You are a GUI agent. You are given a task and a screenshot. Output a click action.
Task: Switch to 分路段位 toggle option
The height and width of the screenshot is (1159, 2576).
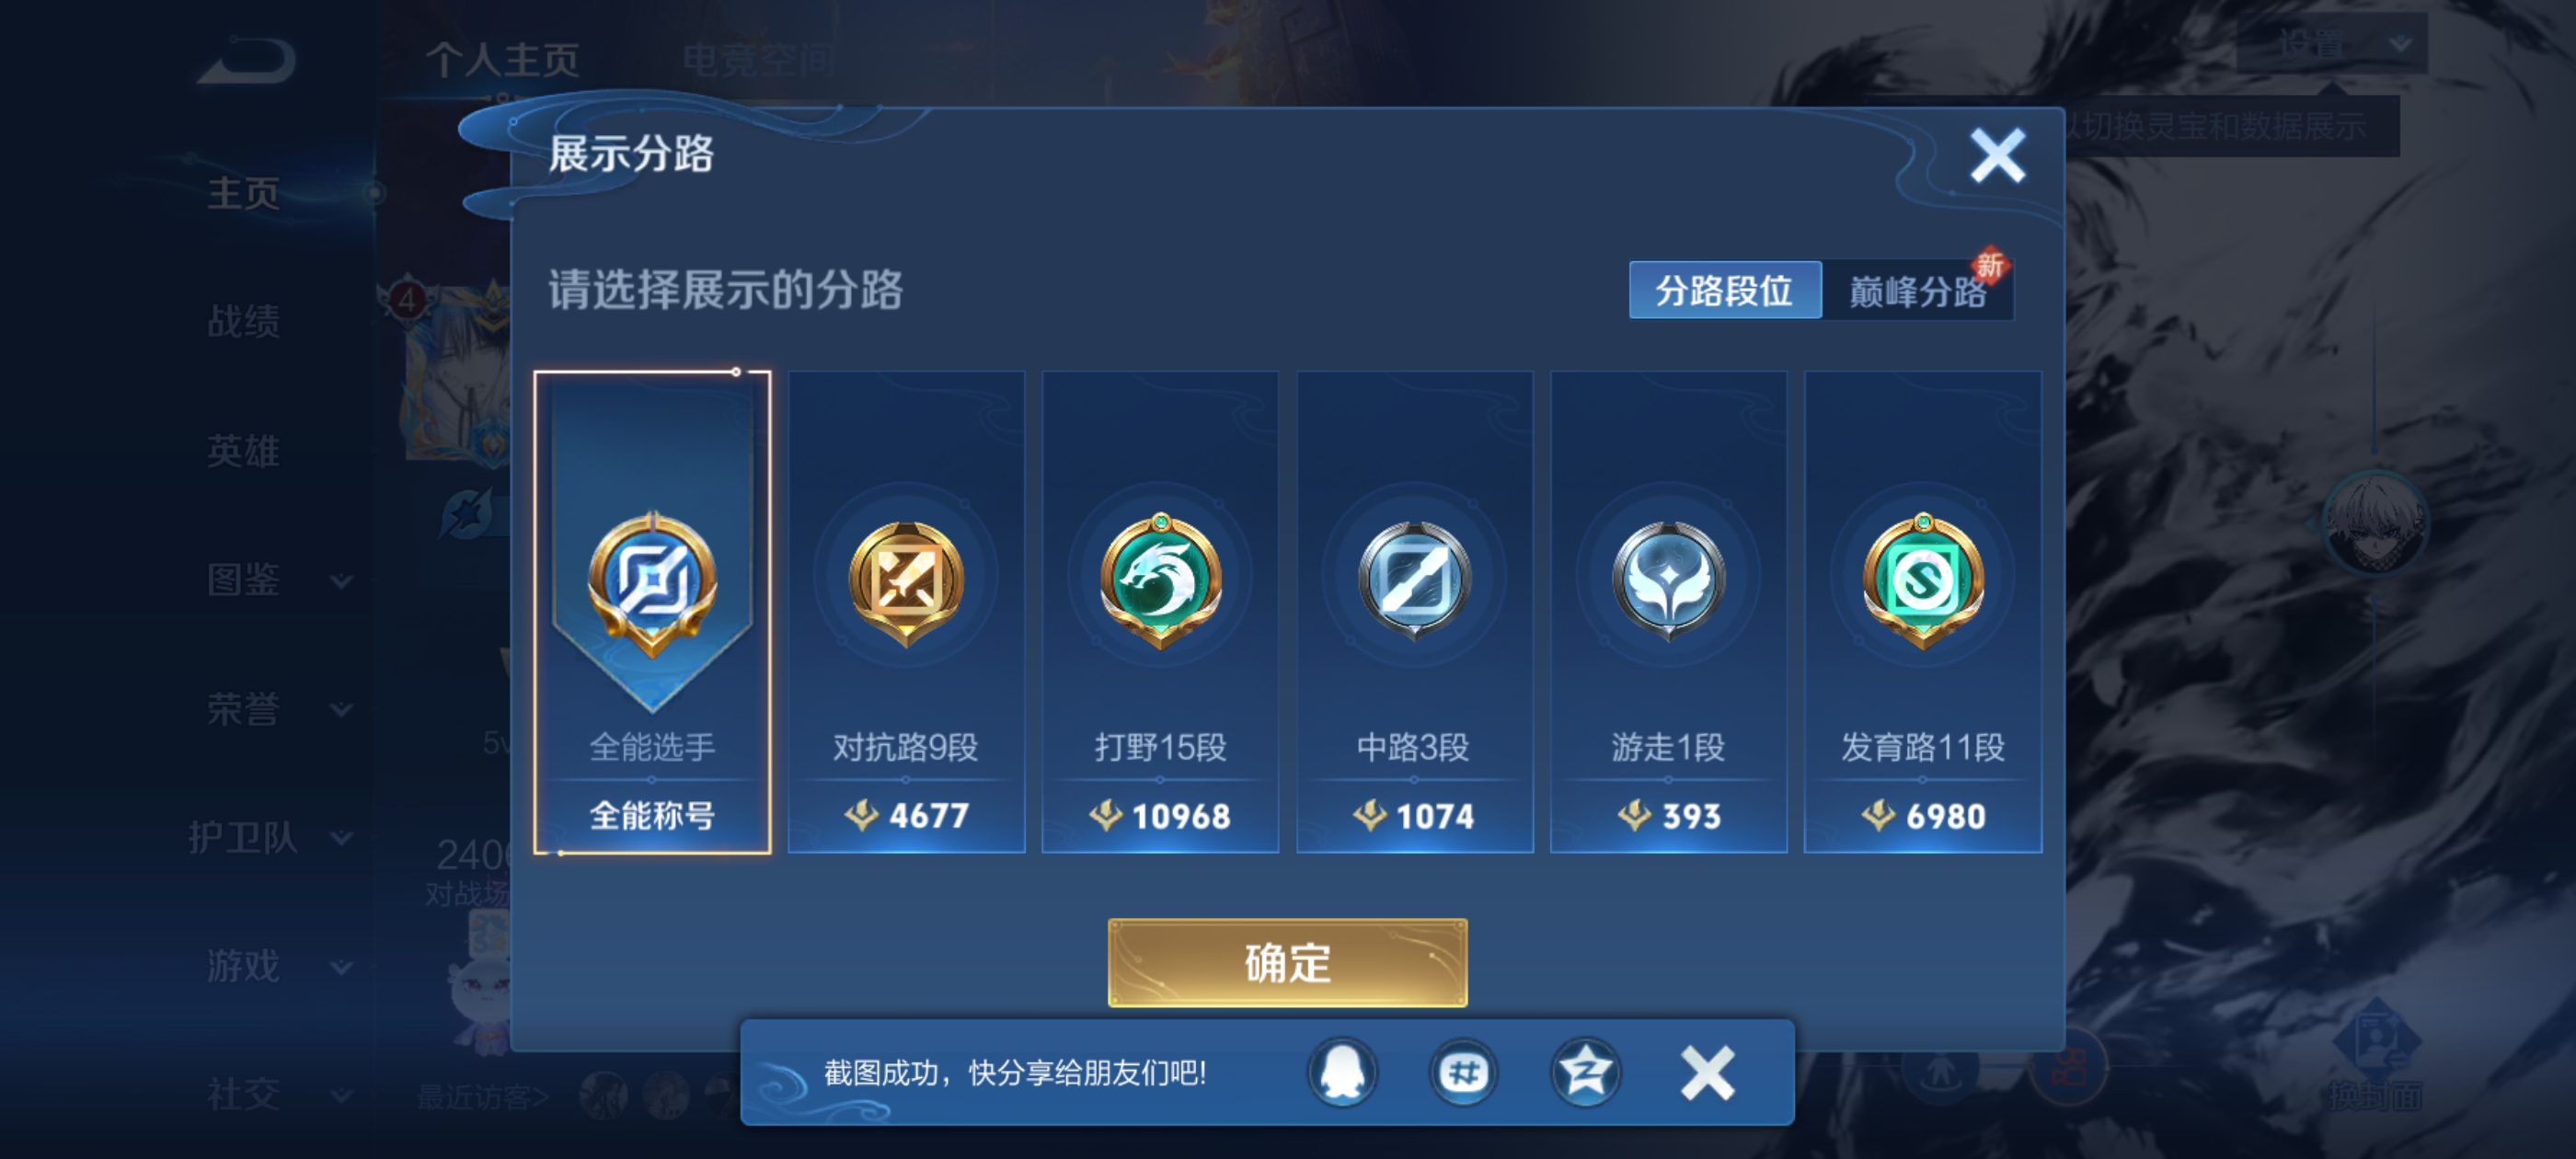(x=1725, y=291)
